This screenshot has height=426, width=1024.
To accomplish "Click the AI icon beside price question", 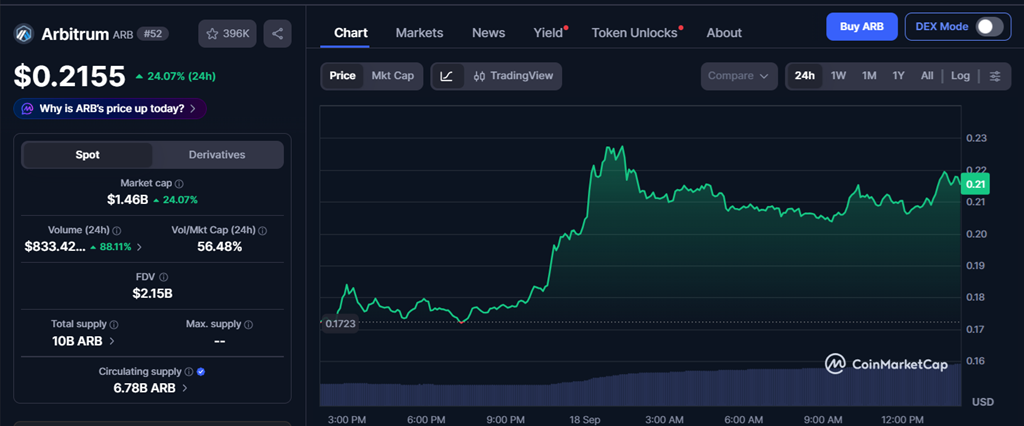I will coord(27,109).
